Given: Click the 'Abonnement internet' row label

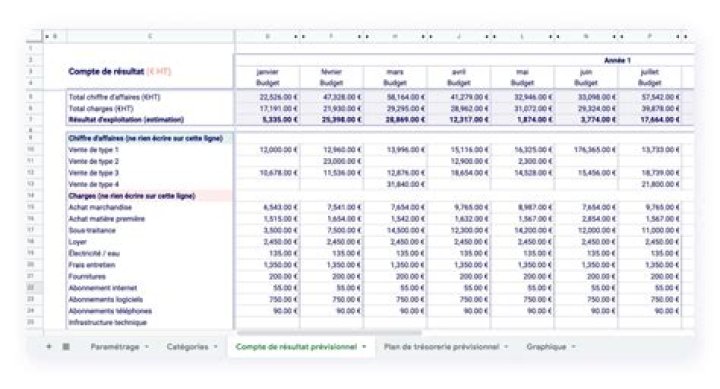Looking at the screenshot, I should (x=103, y=288).
